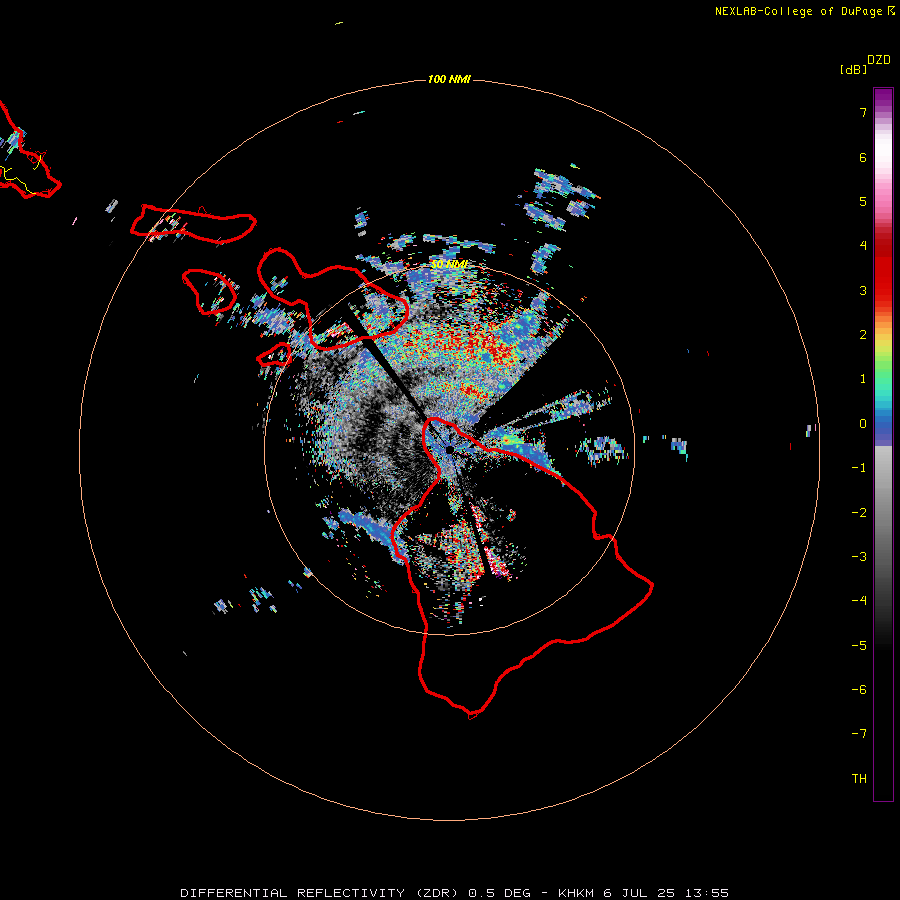The image size is (900, 900).
Task: Click the 2 value on the color scale
Action: pyautogui.click(x=863, y=335)
